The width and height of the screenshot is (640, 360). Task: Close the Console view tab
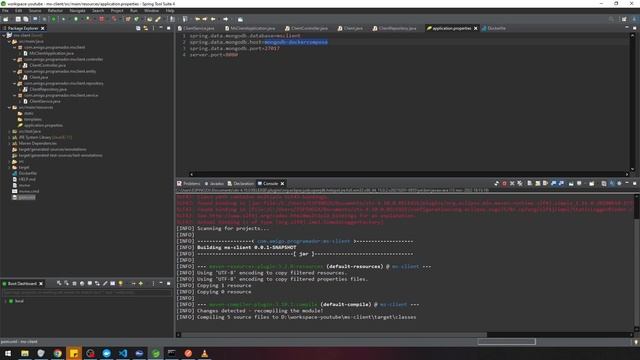(x=282, y=184)
